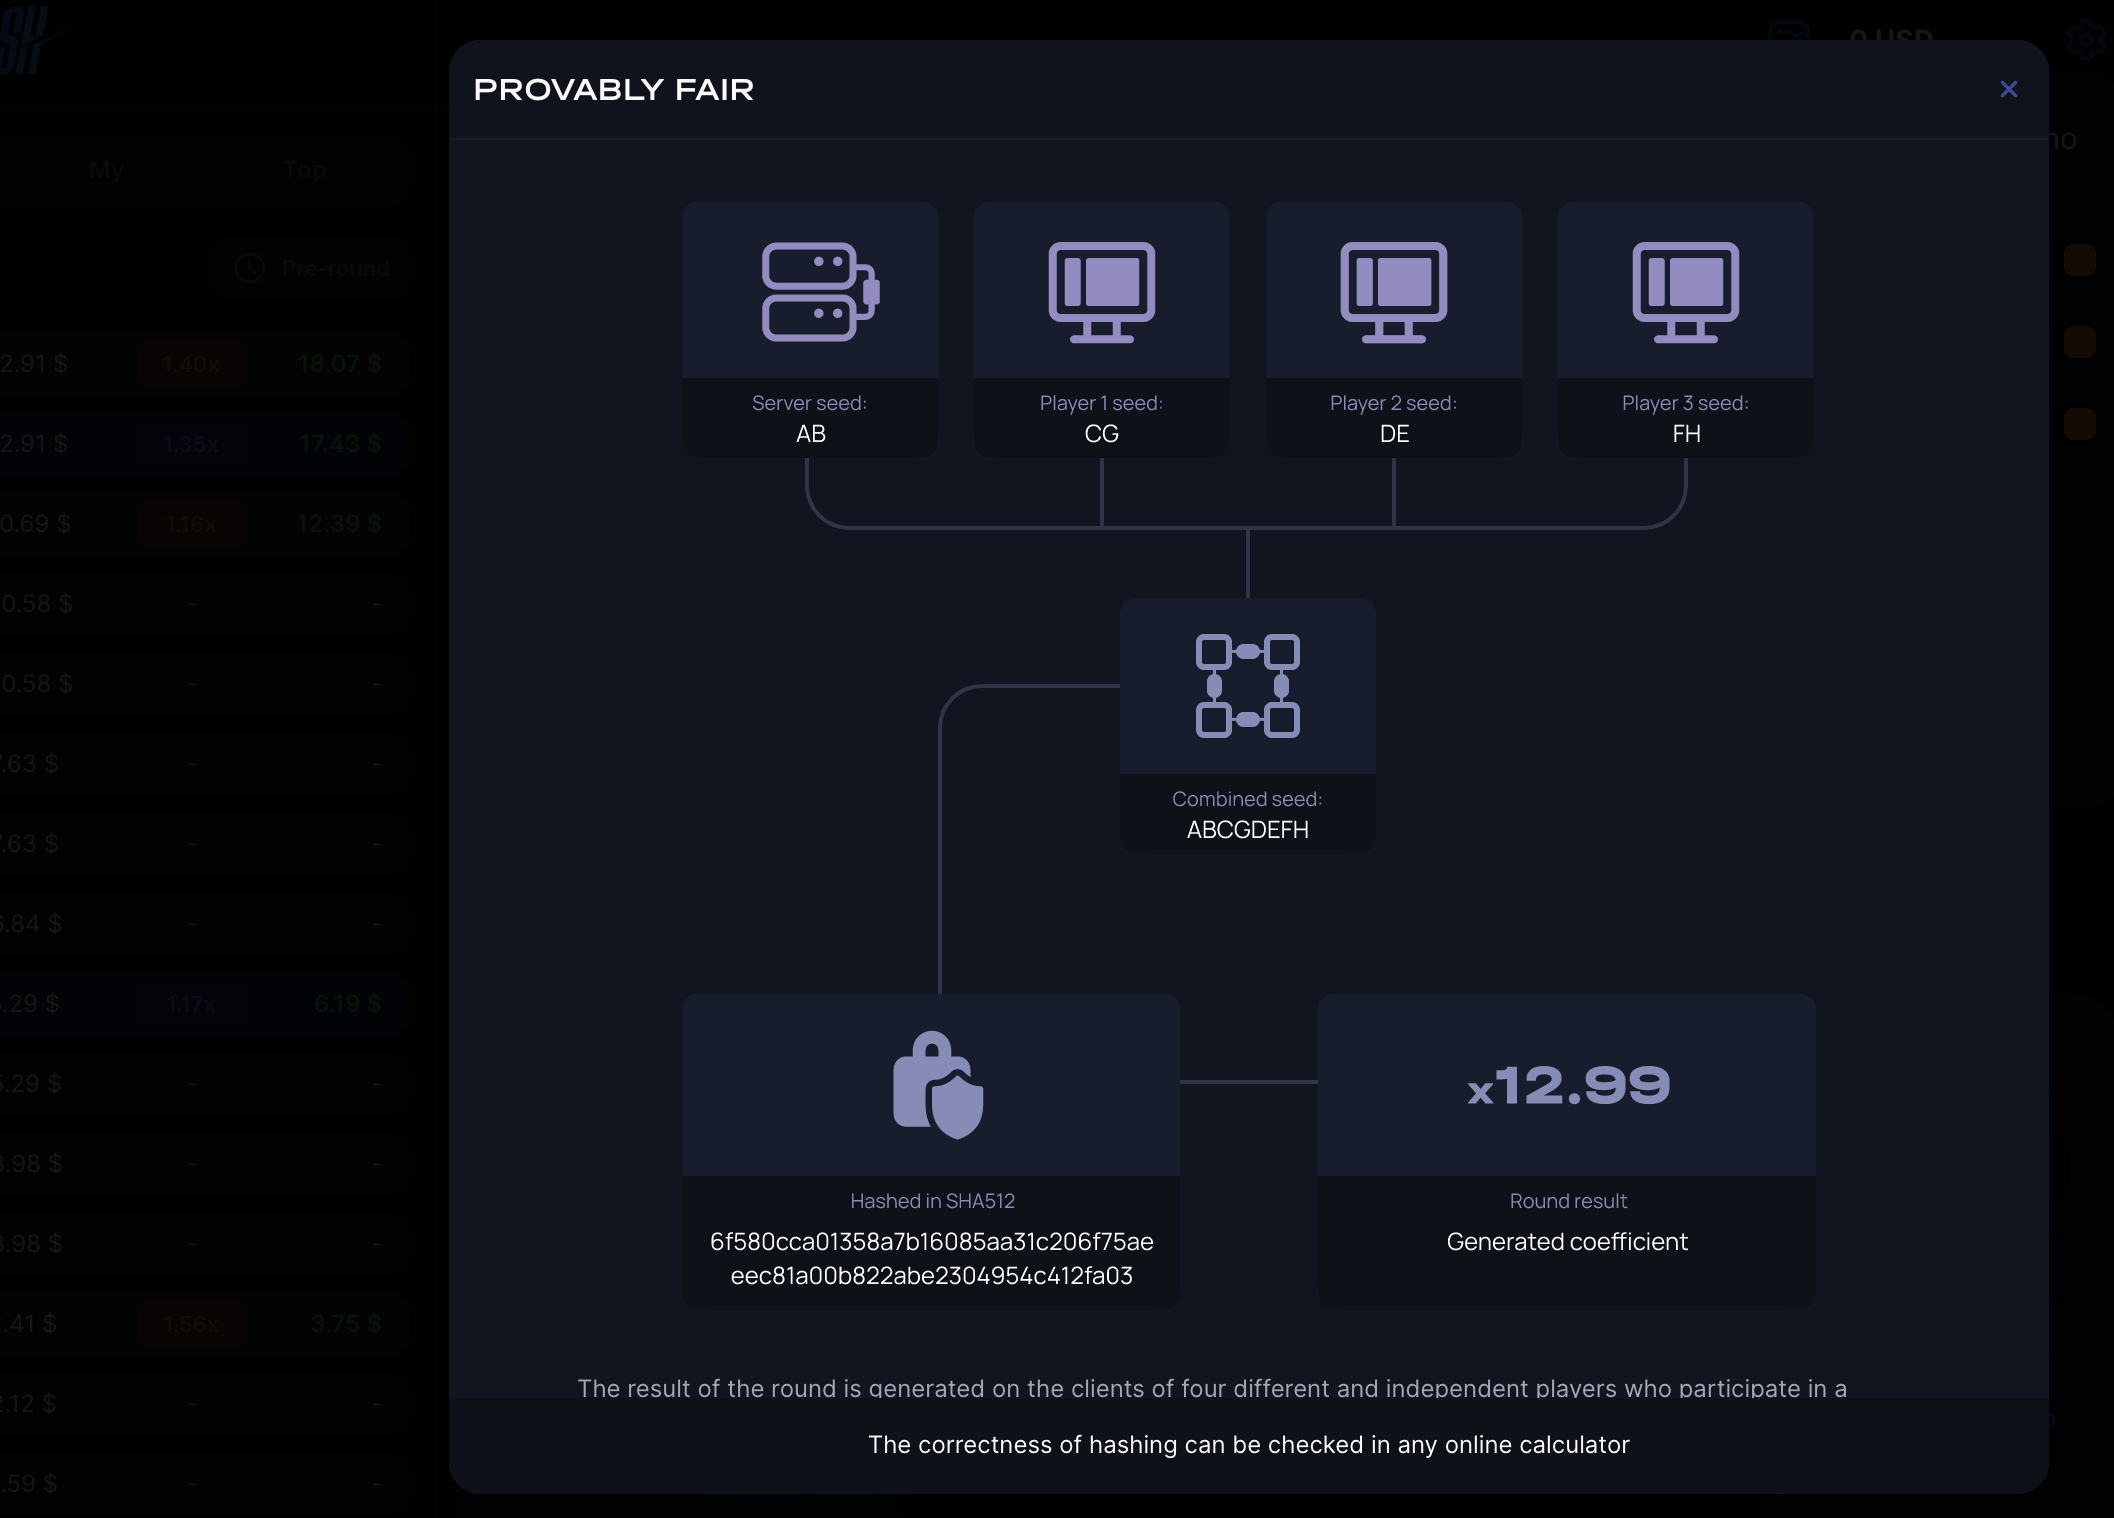Viewport: 2114px width, 1518px height.
Task: Click the 1.40x multiplier badge
Action: coord(191,364)
